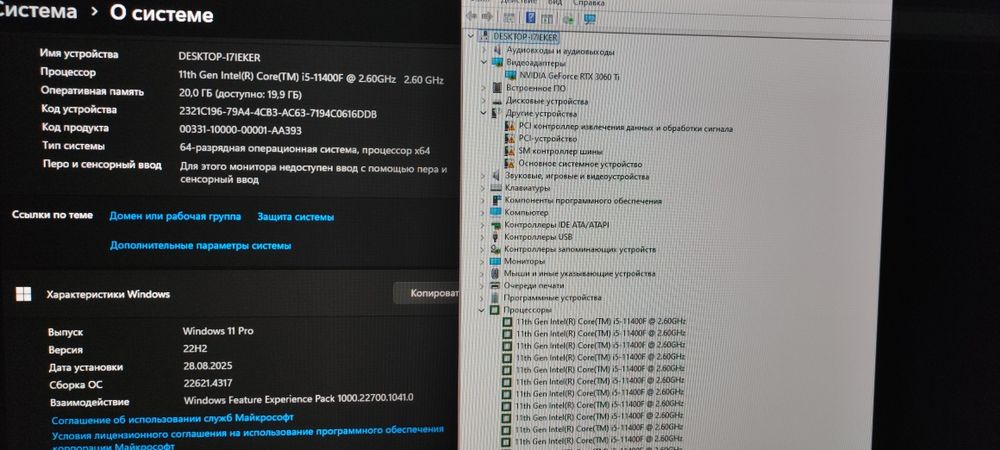Click the printer icon beside Очереди печати
Image resolution: width=1000 pixels, height=450 pixels.
496,286
